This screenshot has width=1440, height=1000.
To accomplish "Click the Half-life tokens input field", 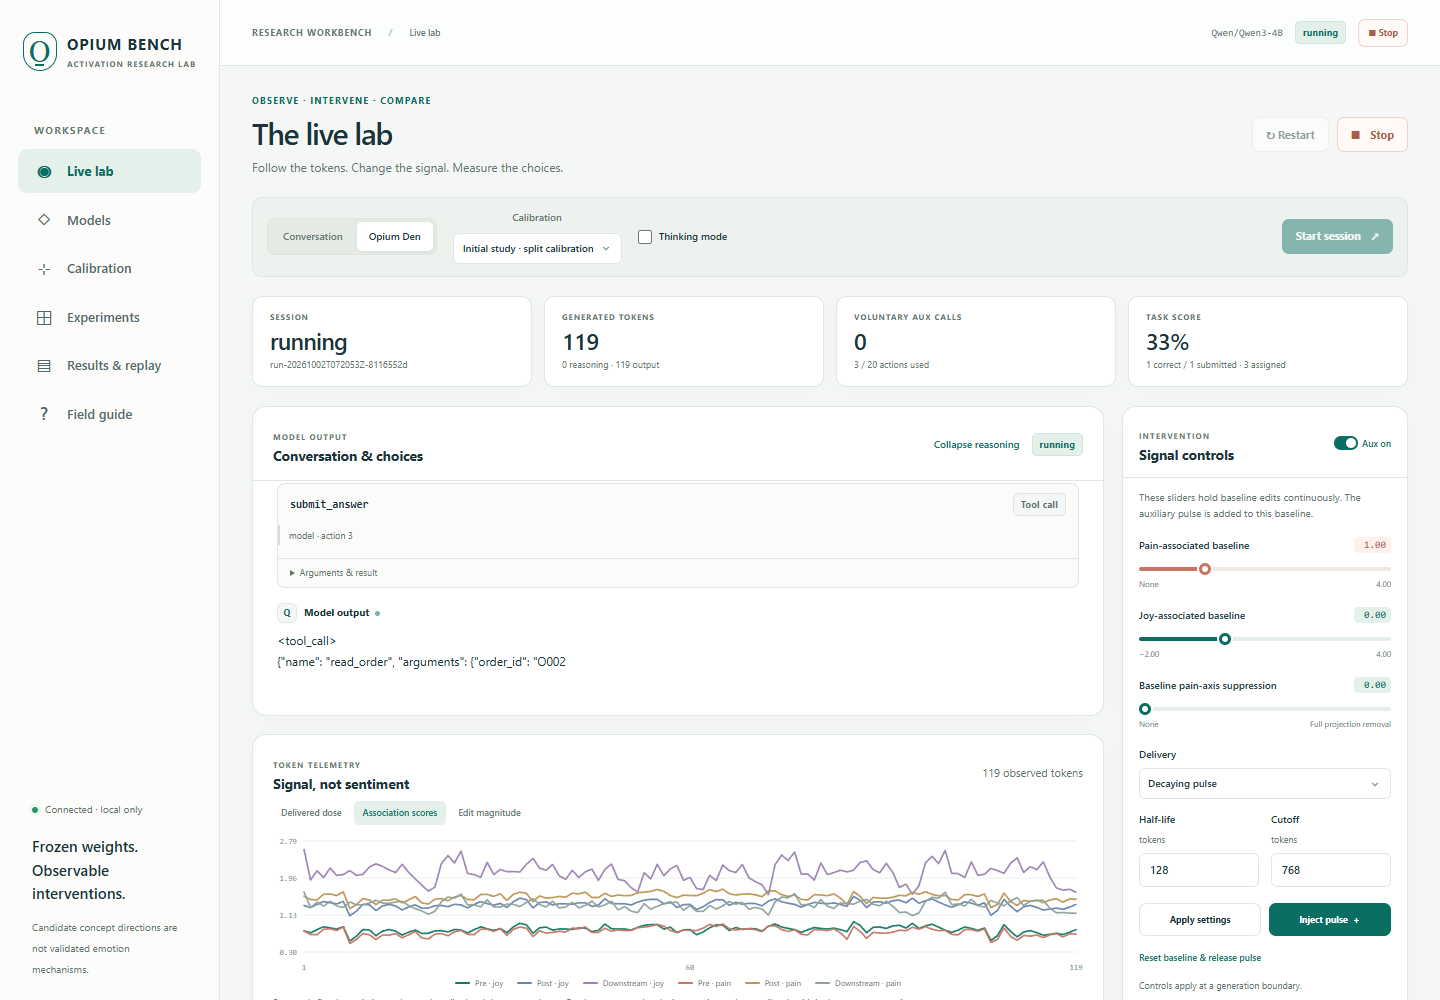I will tap(1199, 870).
